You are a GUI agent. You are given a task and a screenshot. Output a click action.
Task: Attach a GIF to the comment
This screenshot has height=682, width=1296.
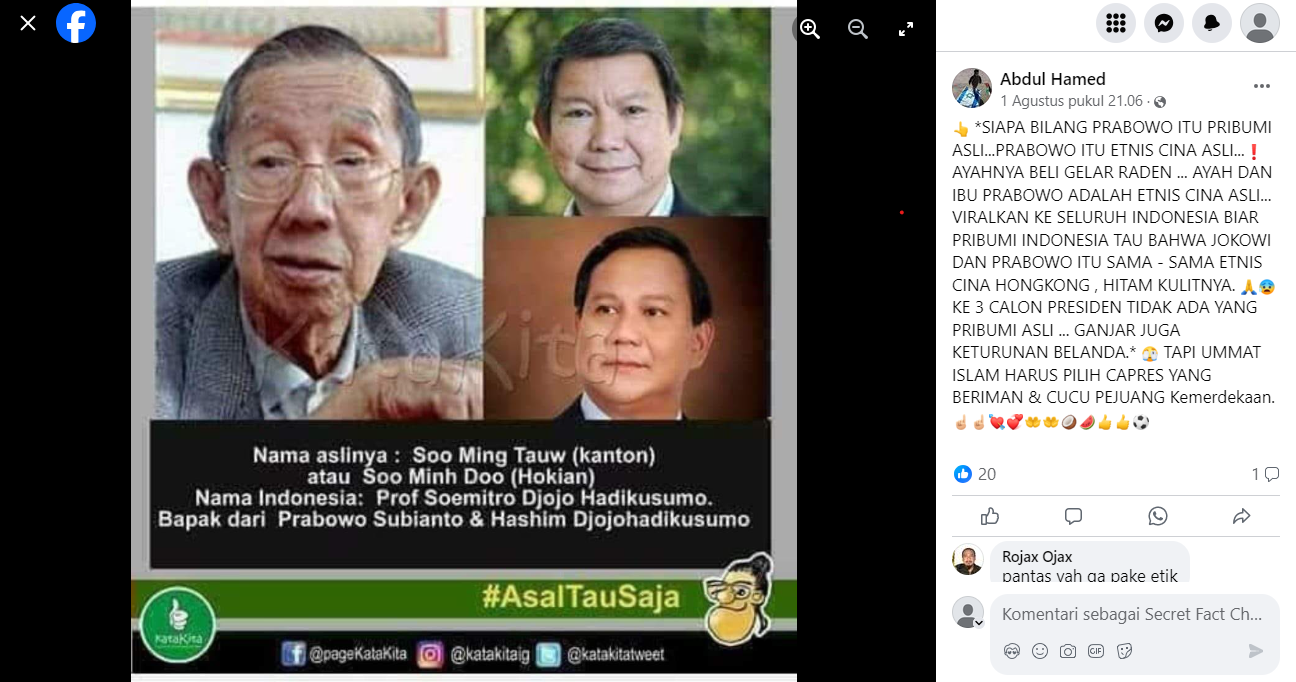click(x=1096, y=651)
